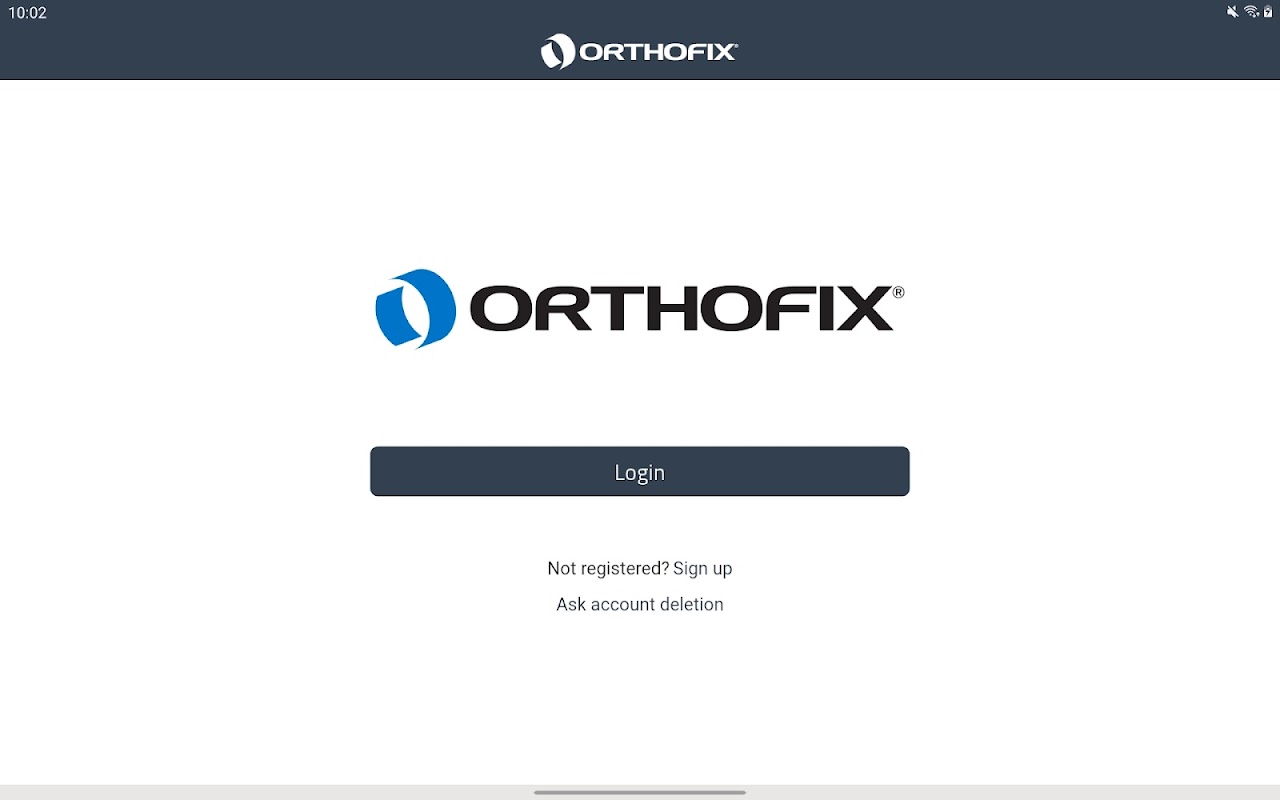Tap the bottom navigation gesture handle
This screenshot has height=800, width=1280.
pos(640,792)
